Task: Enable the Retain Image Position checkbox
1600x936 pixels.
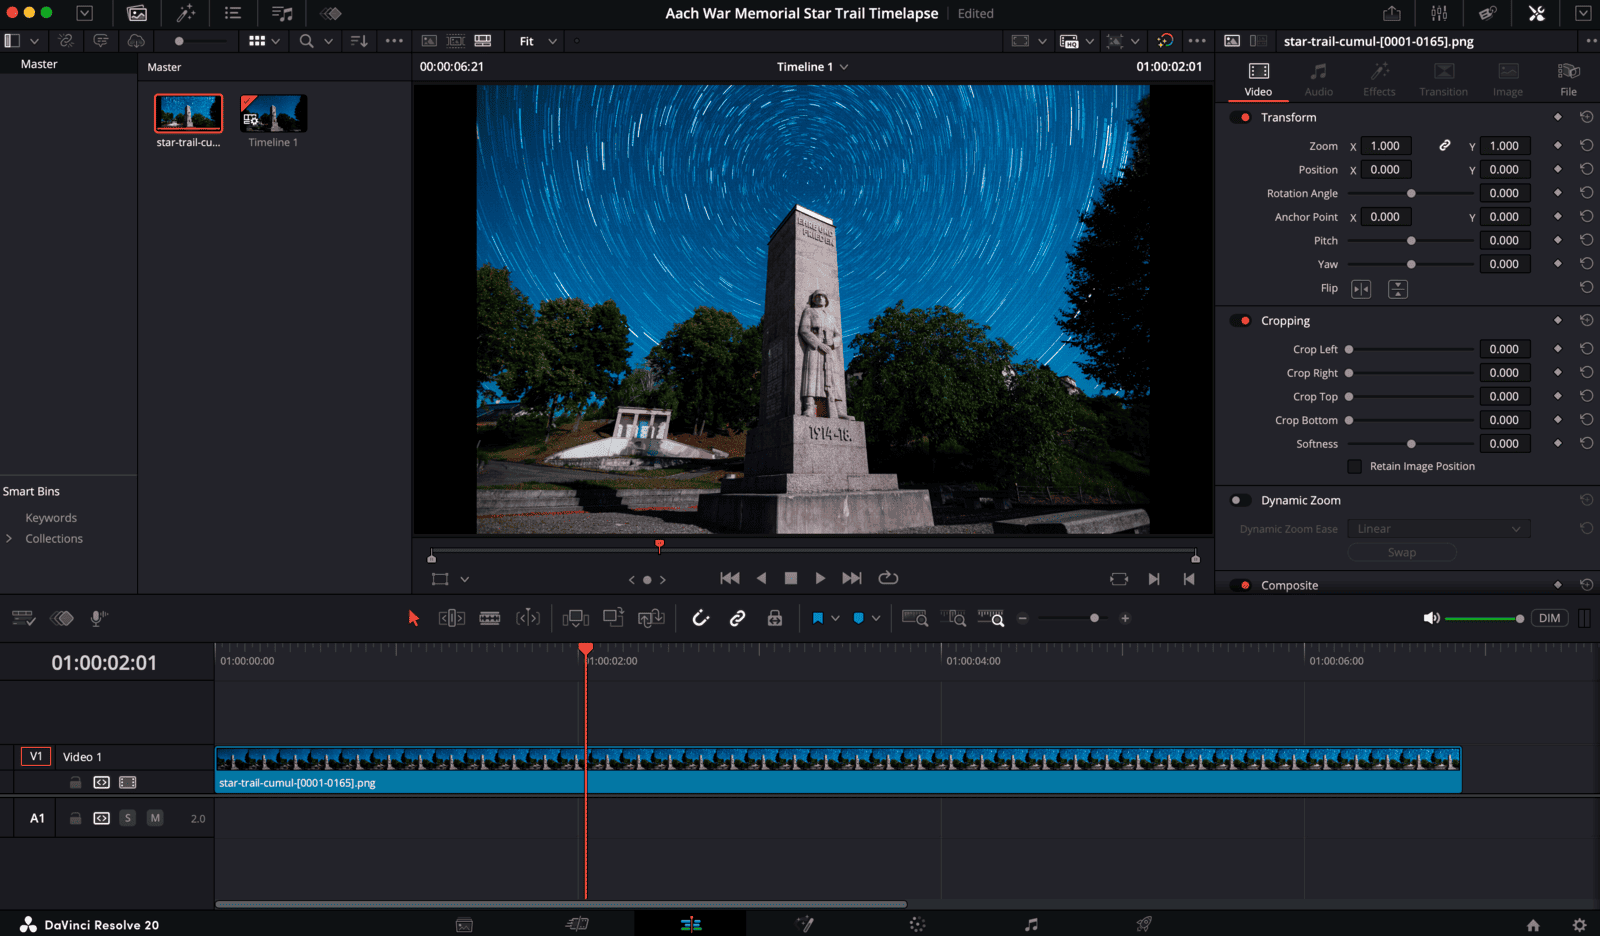Action: click(x=1355, y=467)
